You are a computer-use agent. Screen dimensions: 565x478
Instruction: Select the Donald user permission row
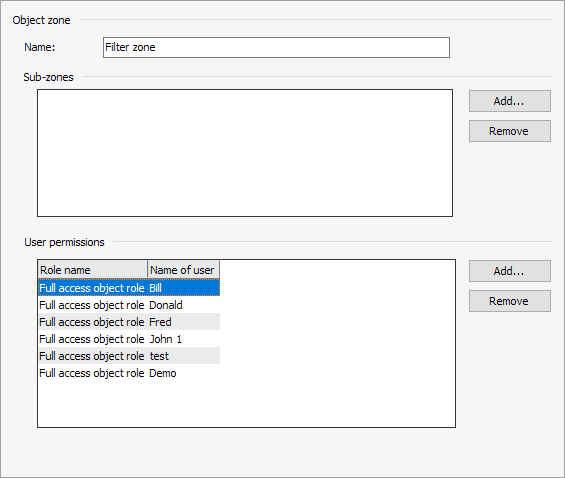[129, 305]
